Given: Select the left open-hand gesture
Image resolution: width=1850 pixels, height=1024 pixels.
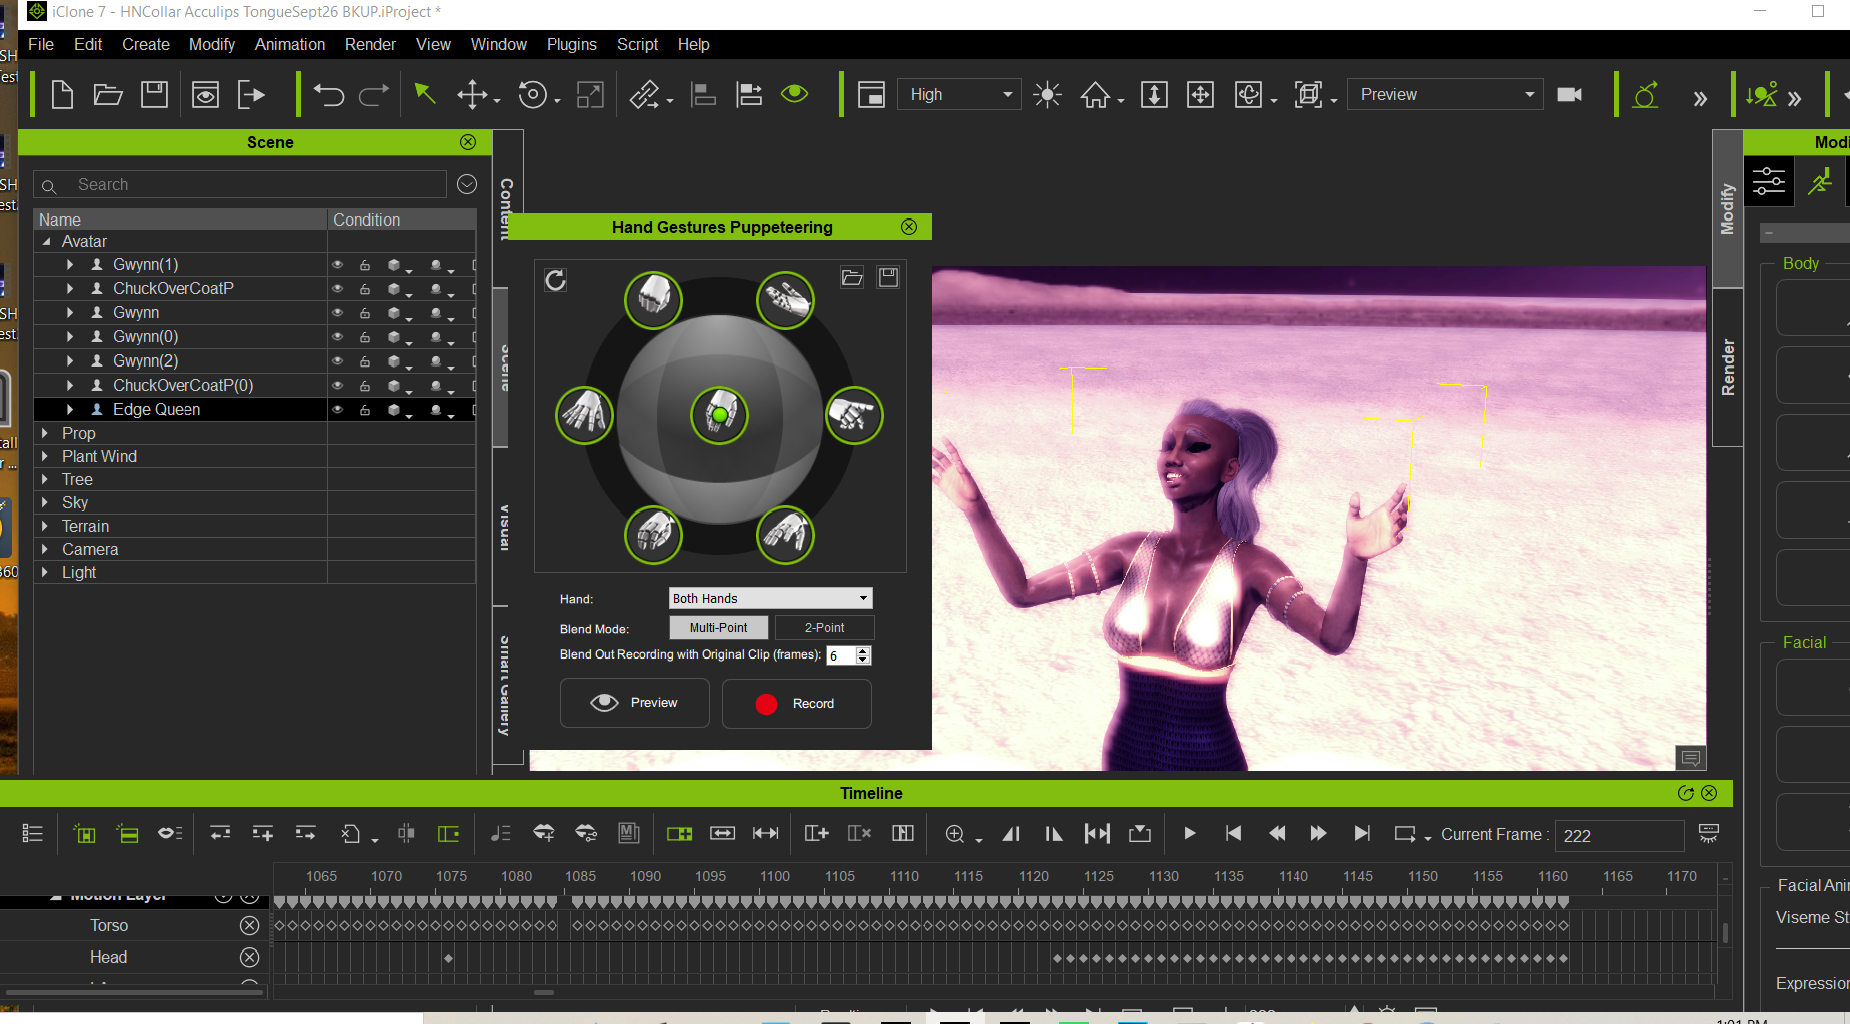Looking at the screenshot, I should click(x=584, y=414).
